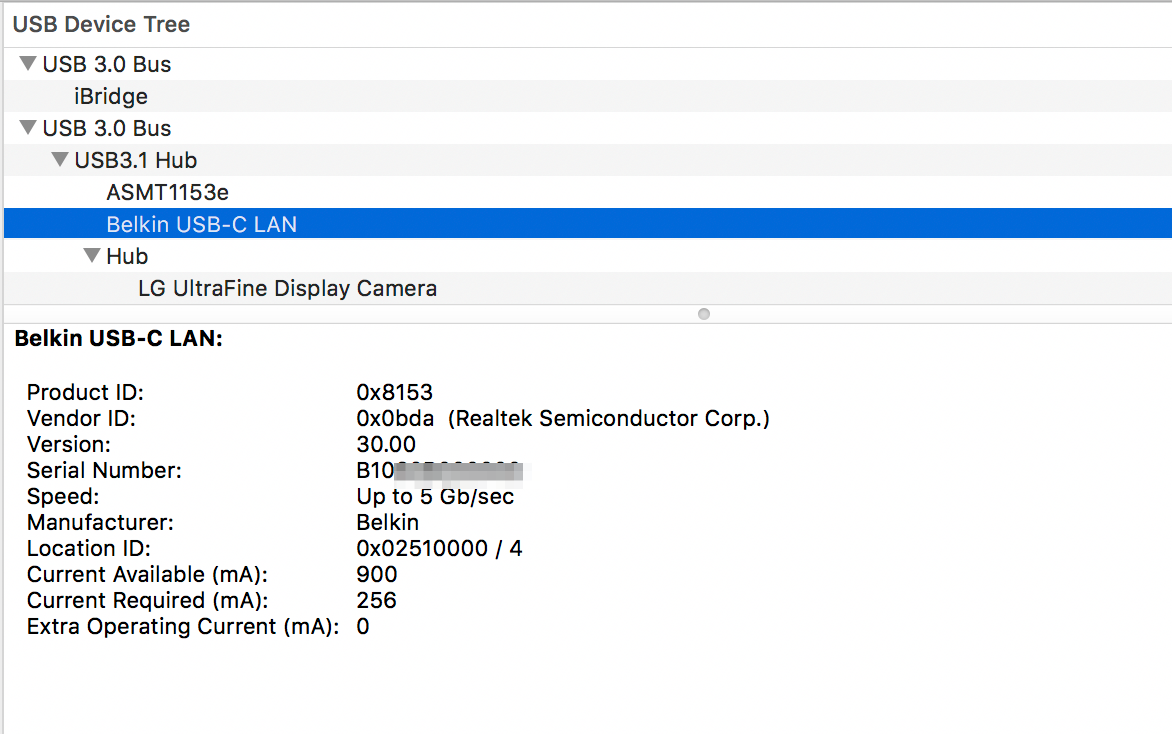Click Extra Operating Current value 0
The height and width of the screenshot is (734, 1172).
(363, 627)
